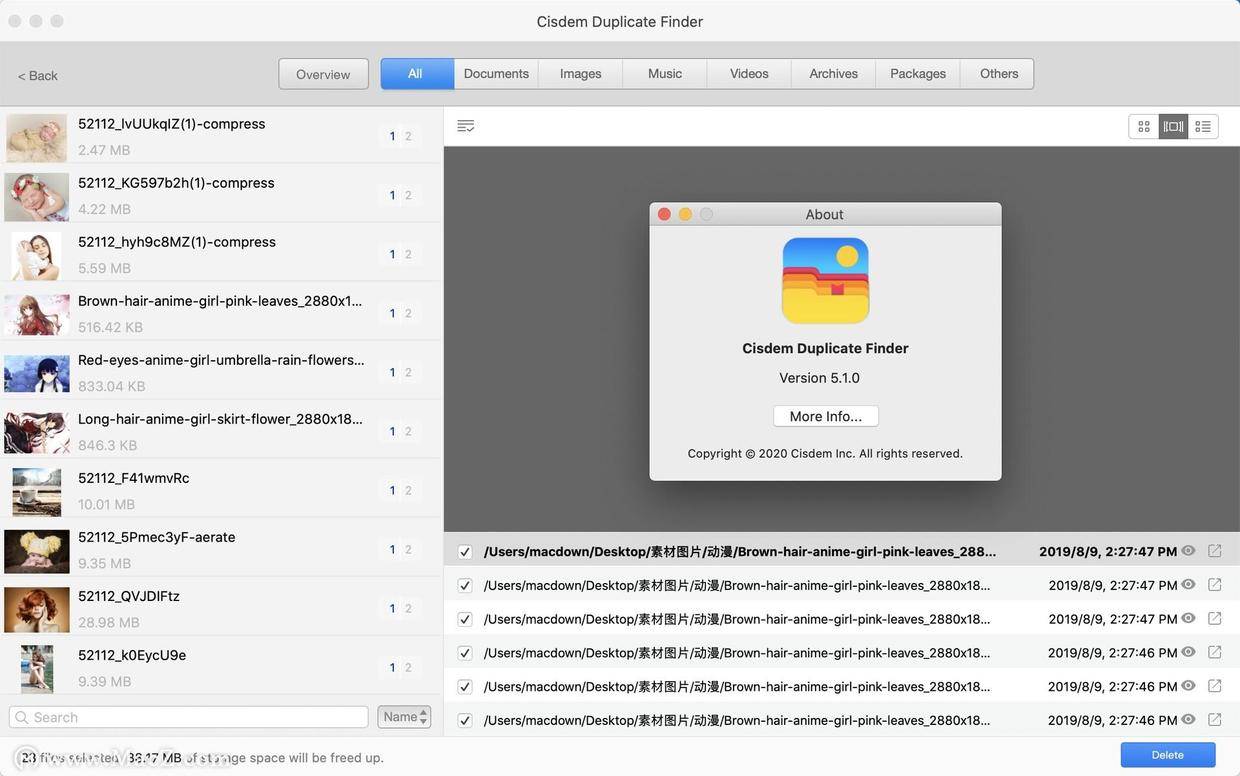Toggle copy 1 of Red-eyes-anime-girl row

pos(392,372)
